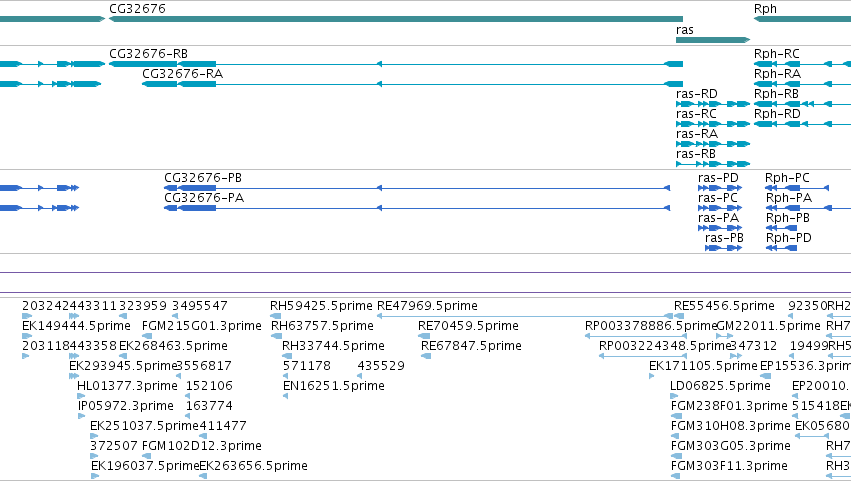Screen dimensions: 851x481
Task: Select the EK268463.5prime EST label
Action: tap(173, 346)
